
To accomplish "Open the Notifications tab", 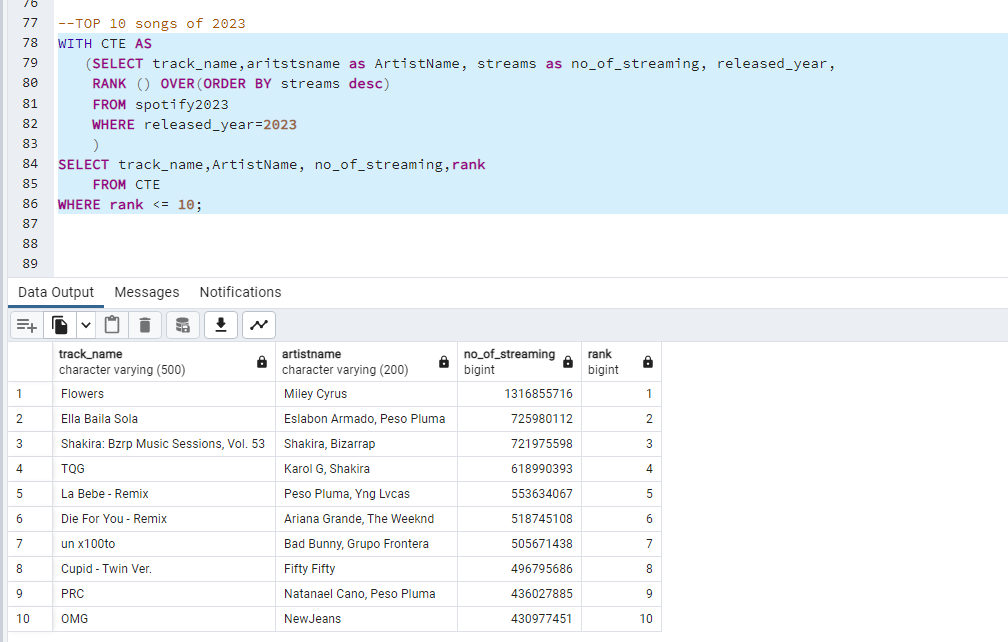I will coord(240,292).
